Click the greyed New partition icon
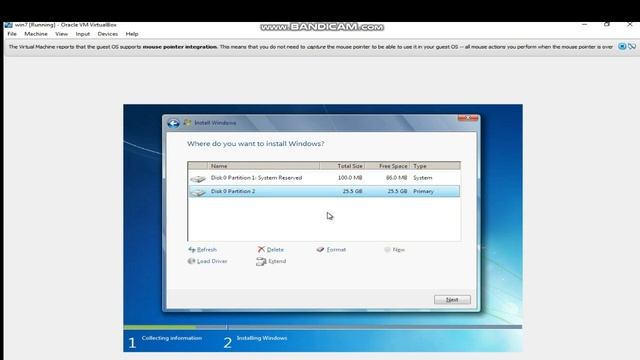This screenshot has width=640, height=360. point(387,249)
